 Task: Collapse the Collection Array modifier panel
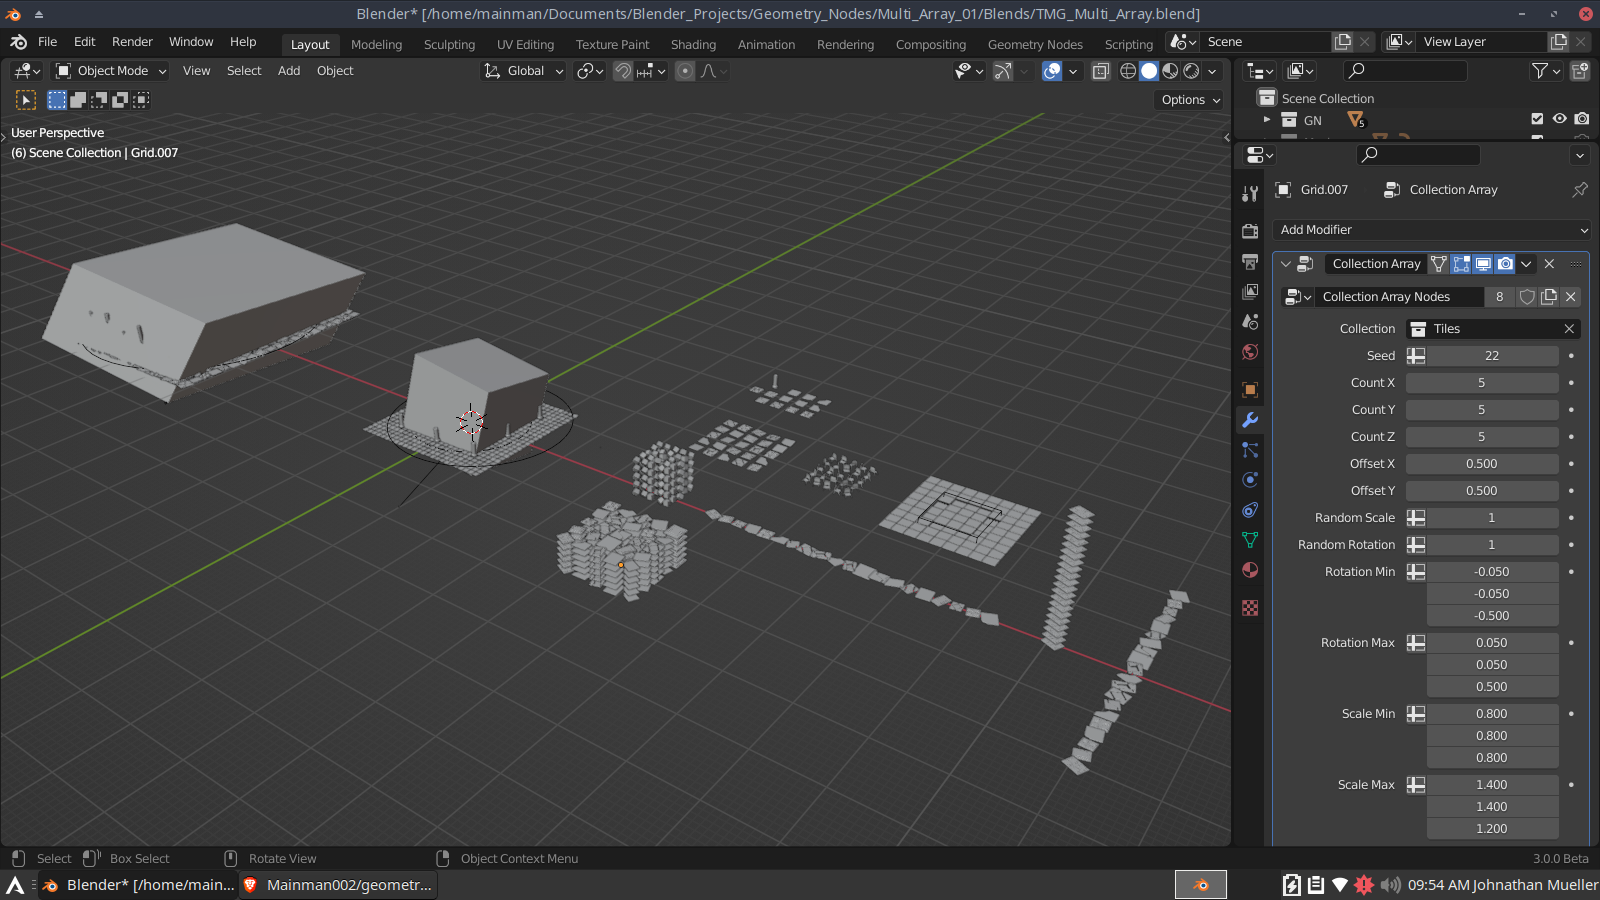(x=1285, y=263)
